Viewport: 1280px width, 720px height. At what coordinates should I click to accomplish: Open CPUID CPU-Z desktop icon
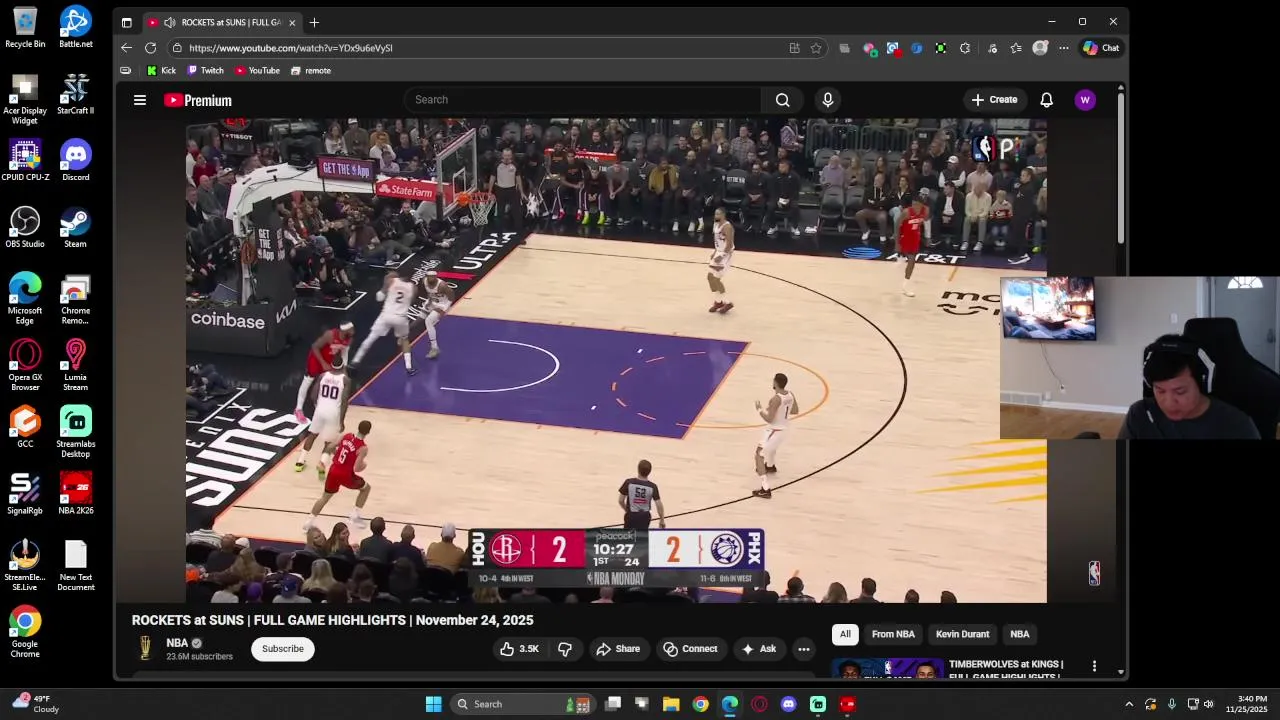(25, 160)
